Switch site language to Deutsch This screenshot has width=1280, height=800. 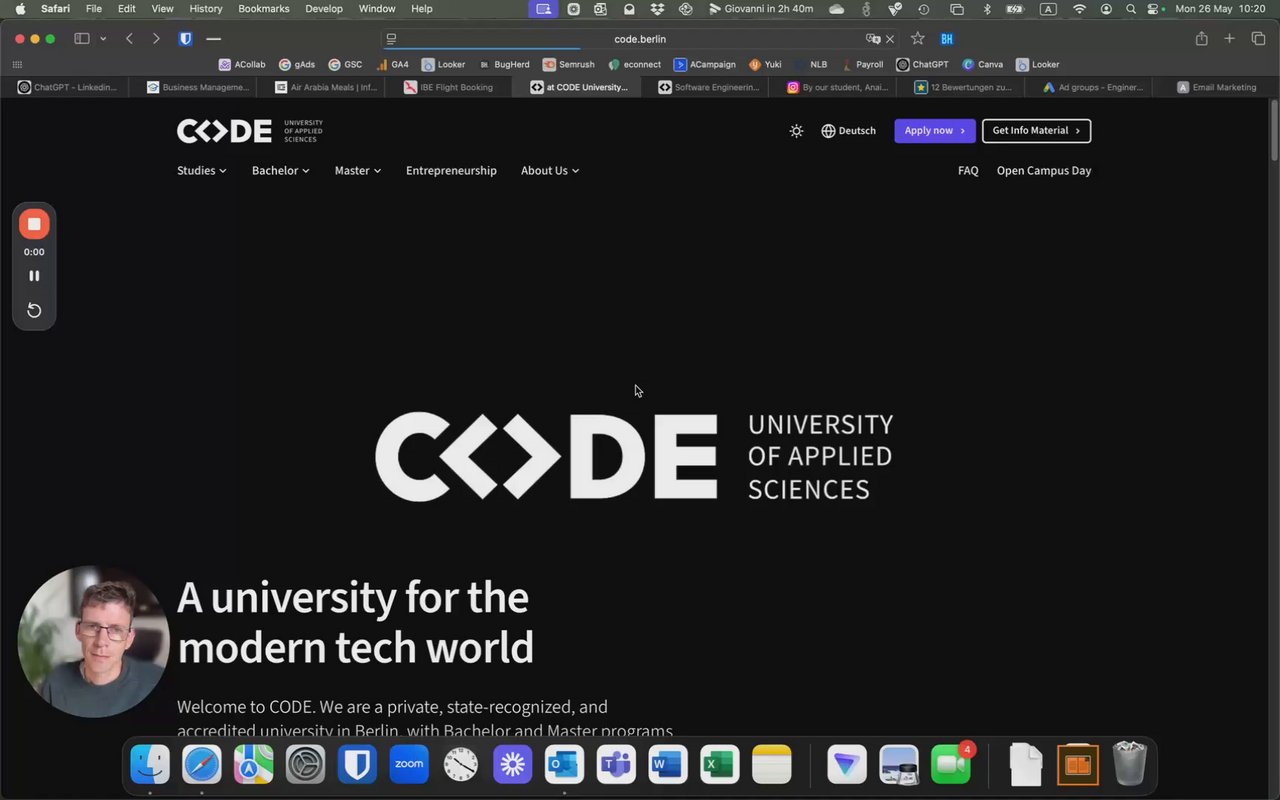coord(848,131)
